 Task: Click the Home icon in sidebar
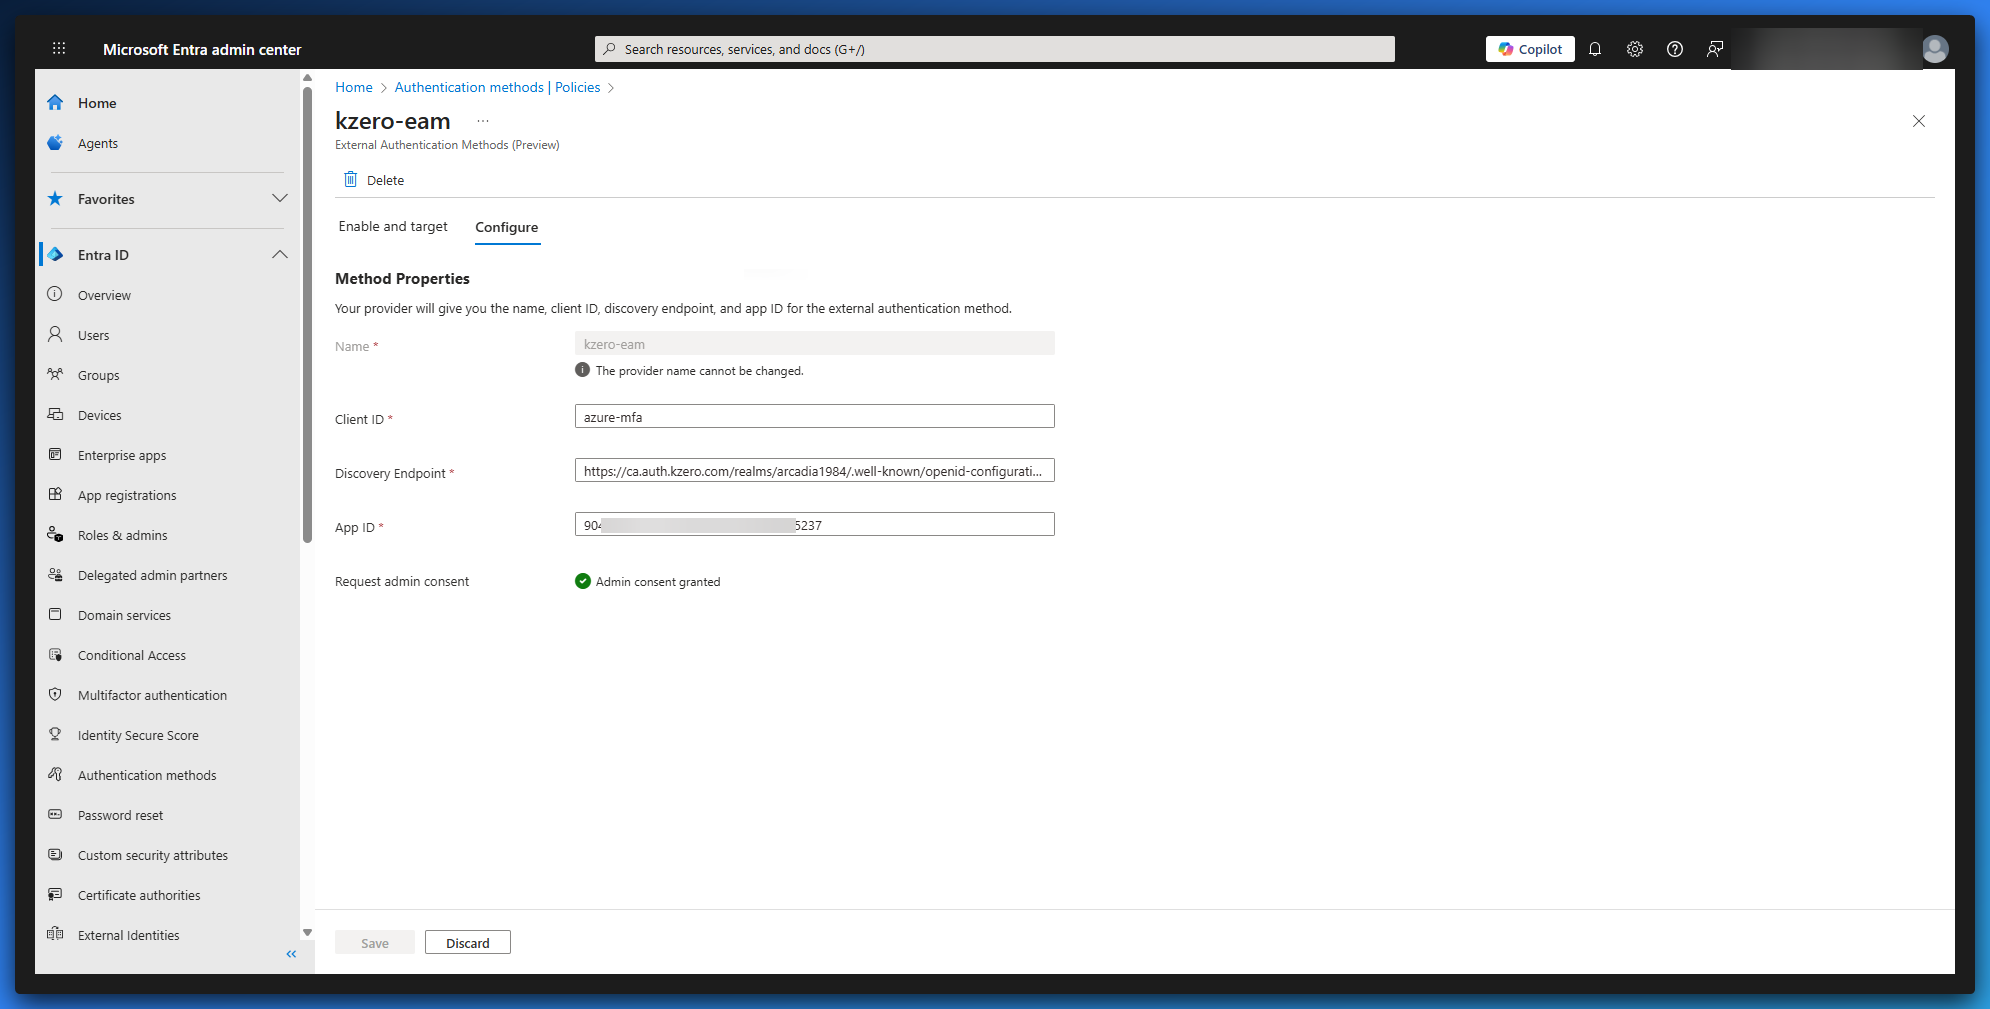point(55,103)
